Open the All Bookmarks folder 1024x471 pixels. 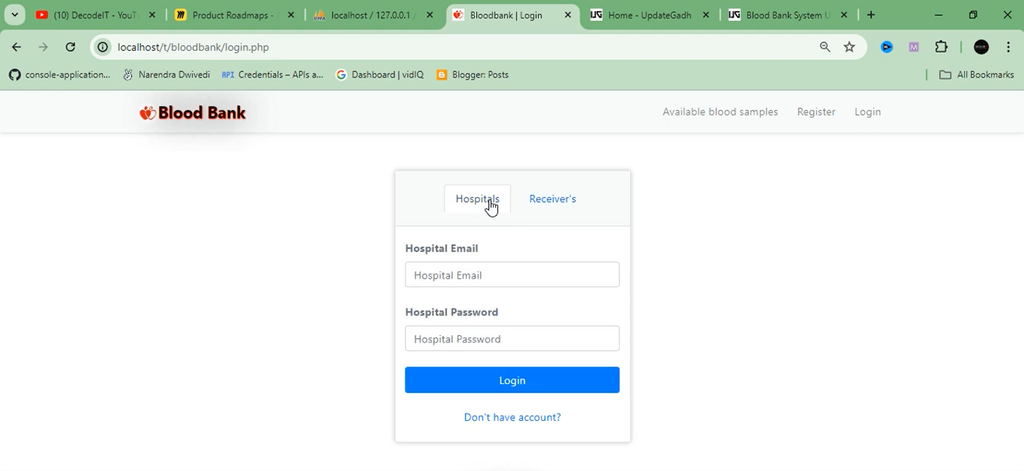[x=976, y=74]
